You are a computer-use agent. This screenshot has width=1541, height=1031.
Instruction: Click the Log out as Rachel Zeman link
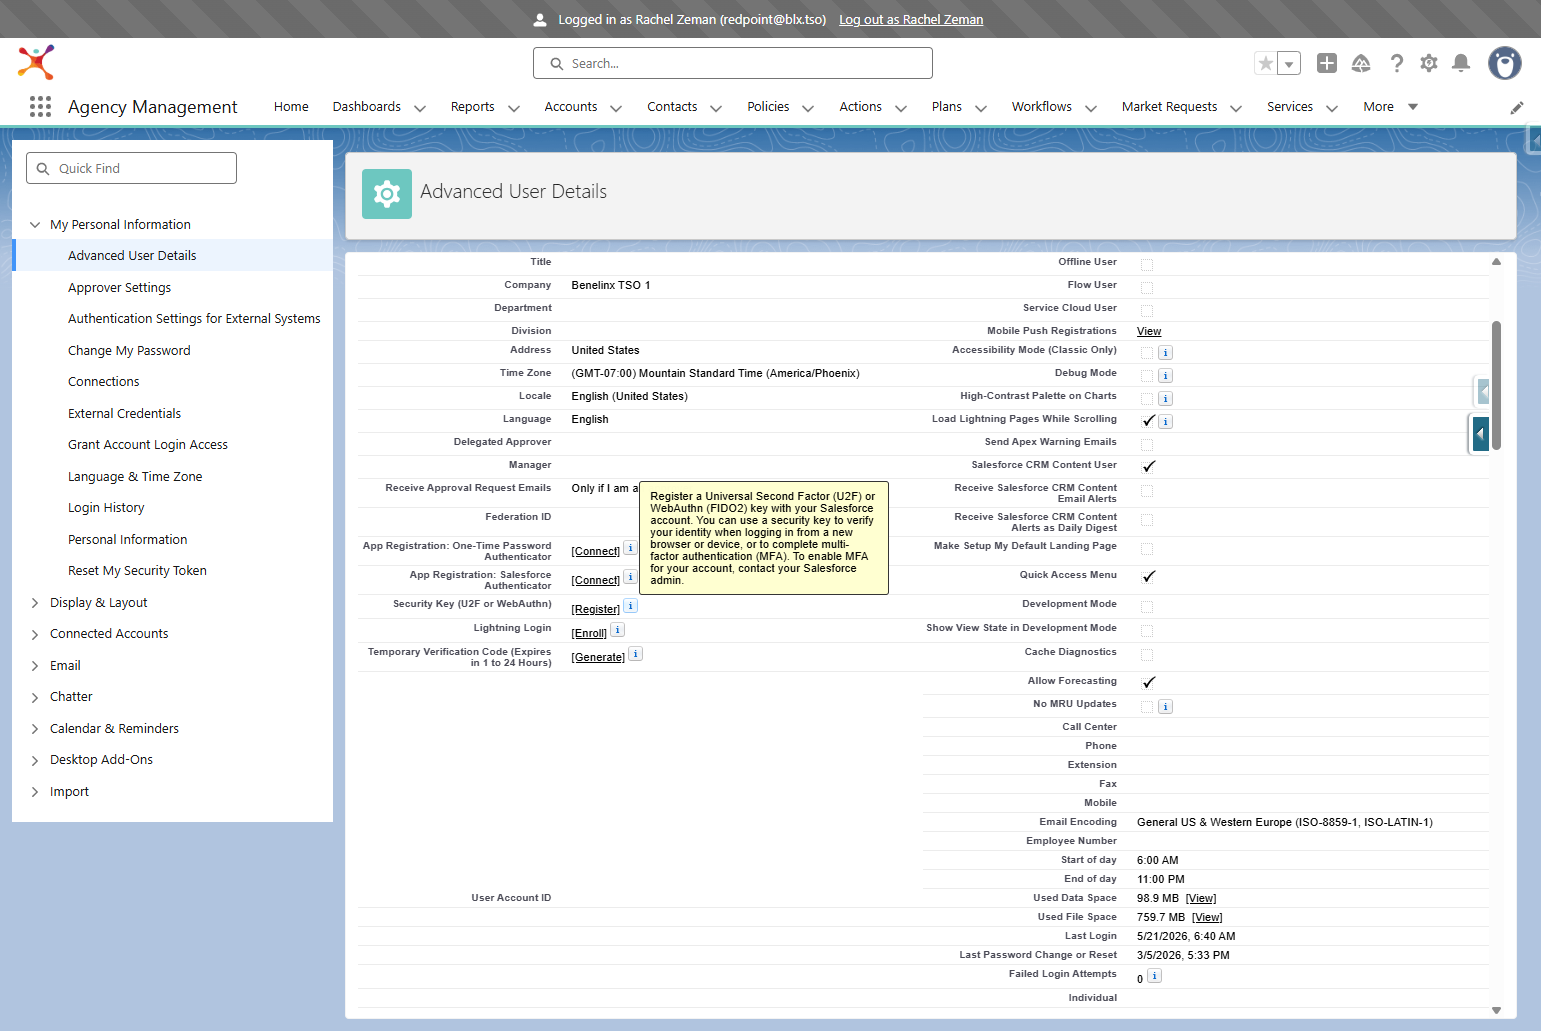[911, 20]
